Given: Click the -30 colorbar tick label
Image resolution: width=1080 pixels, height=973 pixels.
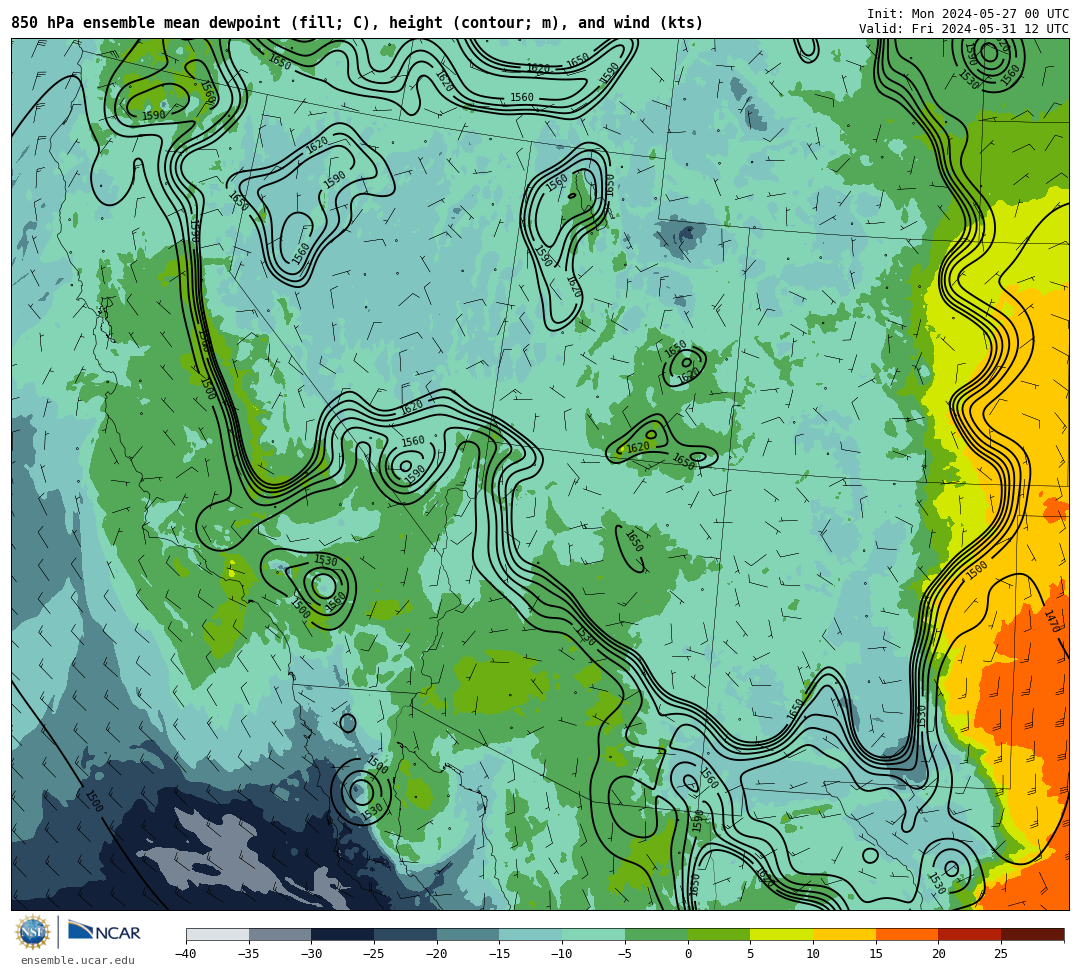Looking at the screenshot, I should (311, 954).
